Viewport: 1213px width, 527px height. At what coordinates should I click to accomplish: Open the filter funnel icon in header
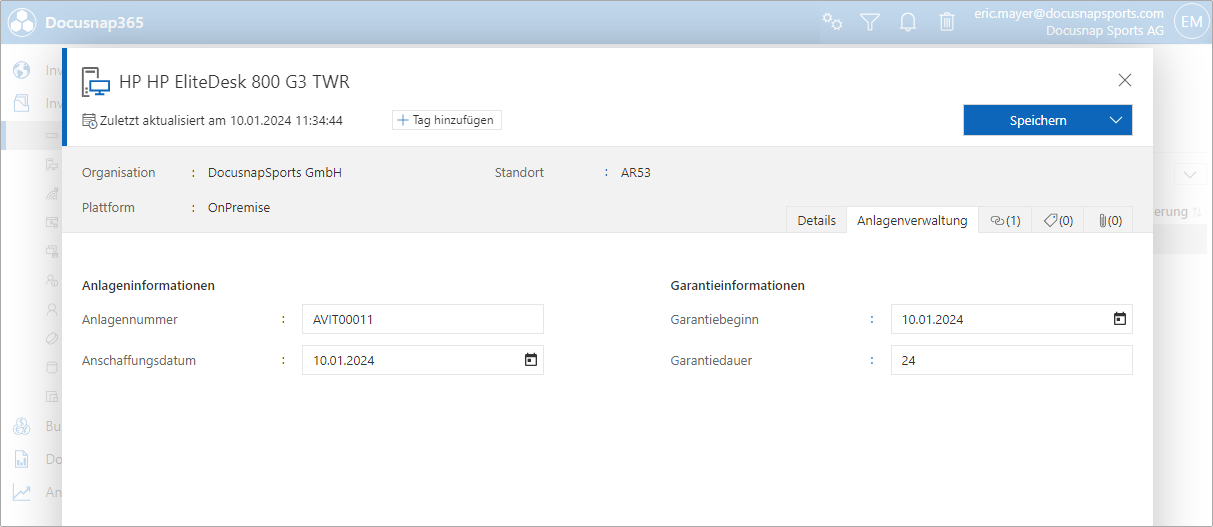(870, 21)
